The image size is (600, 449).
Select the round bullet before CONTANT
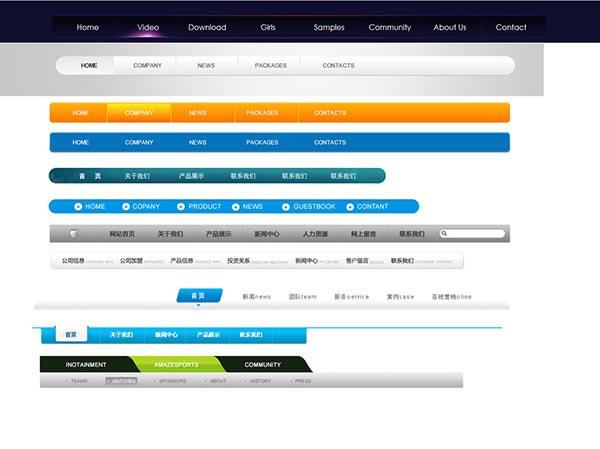pyautogui.click(x=350, y=207)
